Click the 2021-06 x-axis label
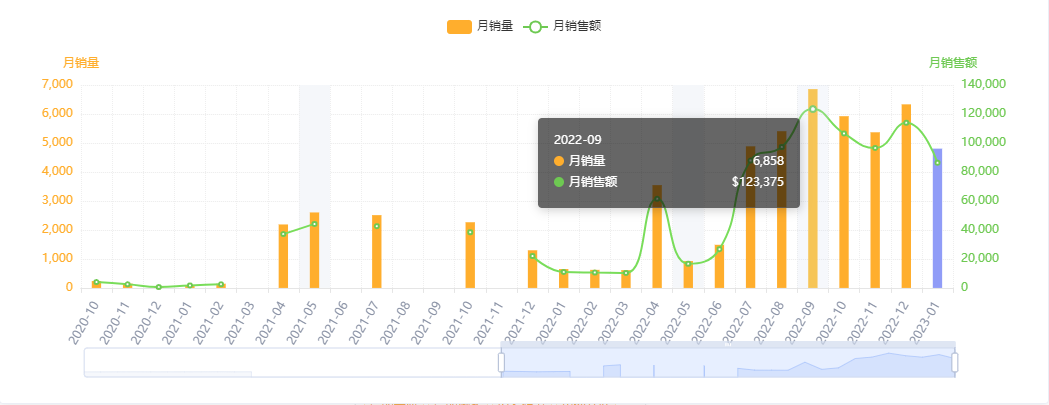The height and width of the screenshot is (405, 1049). pyautogui.click(x=333, y=322)
